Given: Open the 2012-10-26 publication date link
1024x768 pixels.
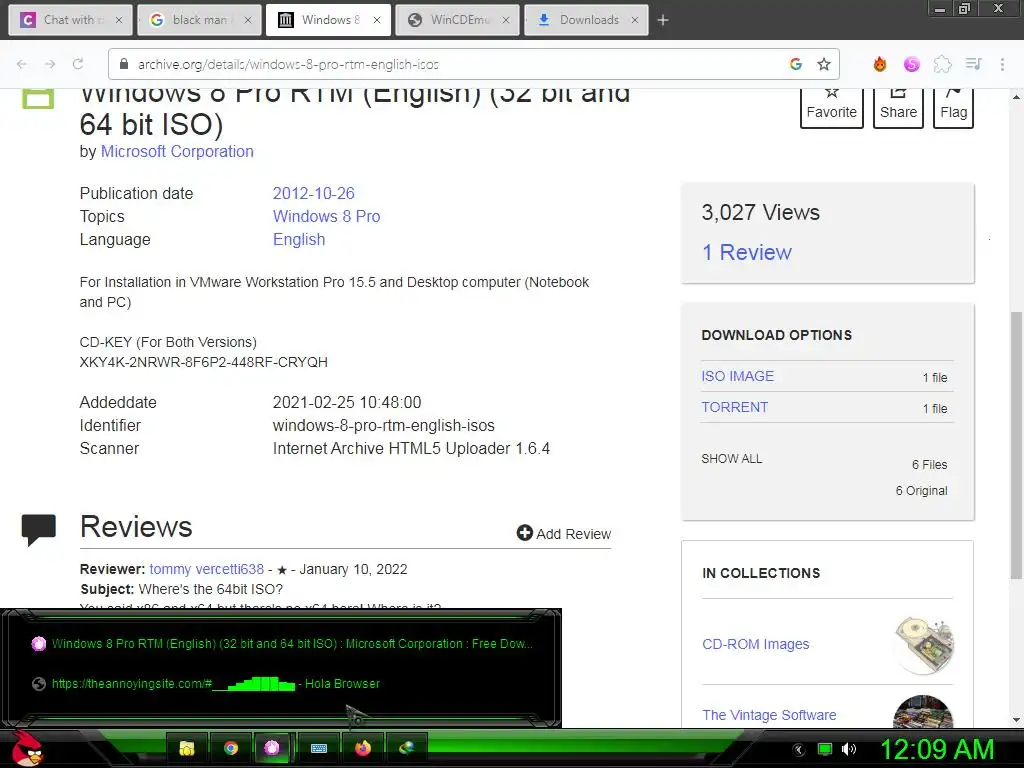Looking at the screenshot, I should pyautogui.click(x=313, y=193).
